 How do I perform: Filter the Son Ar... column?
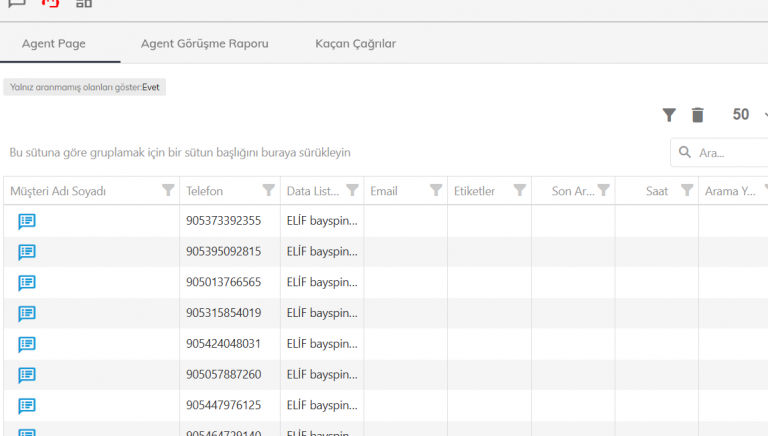tap(603, 190)
